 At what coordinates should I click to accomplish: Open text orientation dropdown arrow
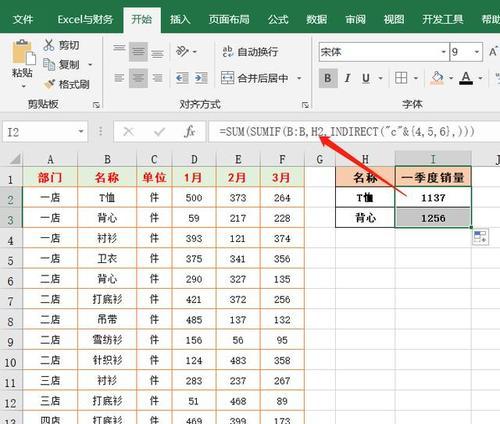tap(195, 52)
